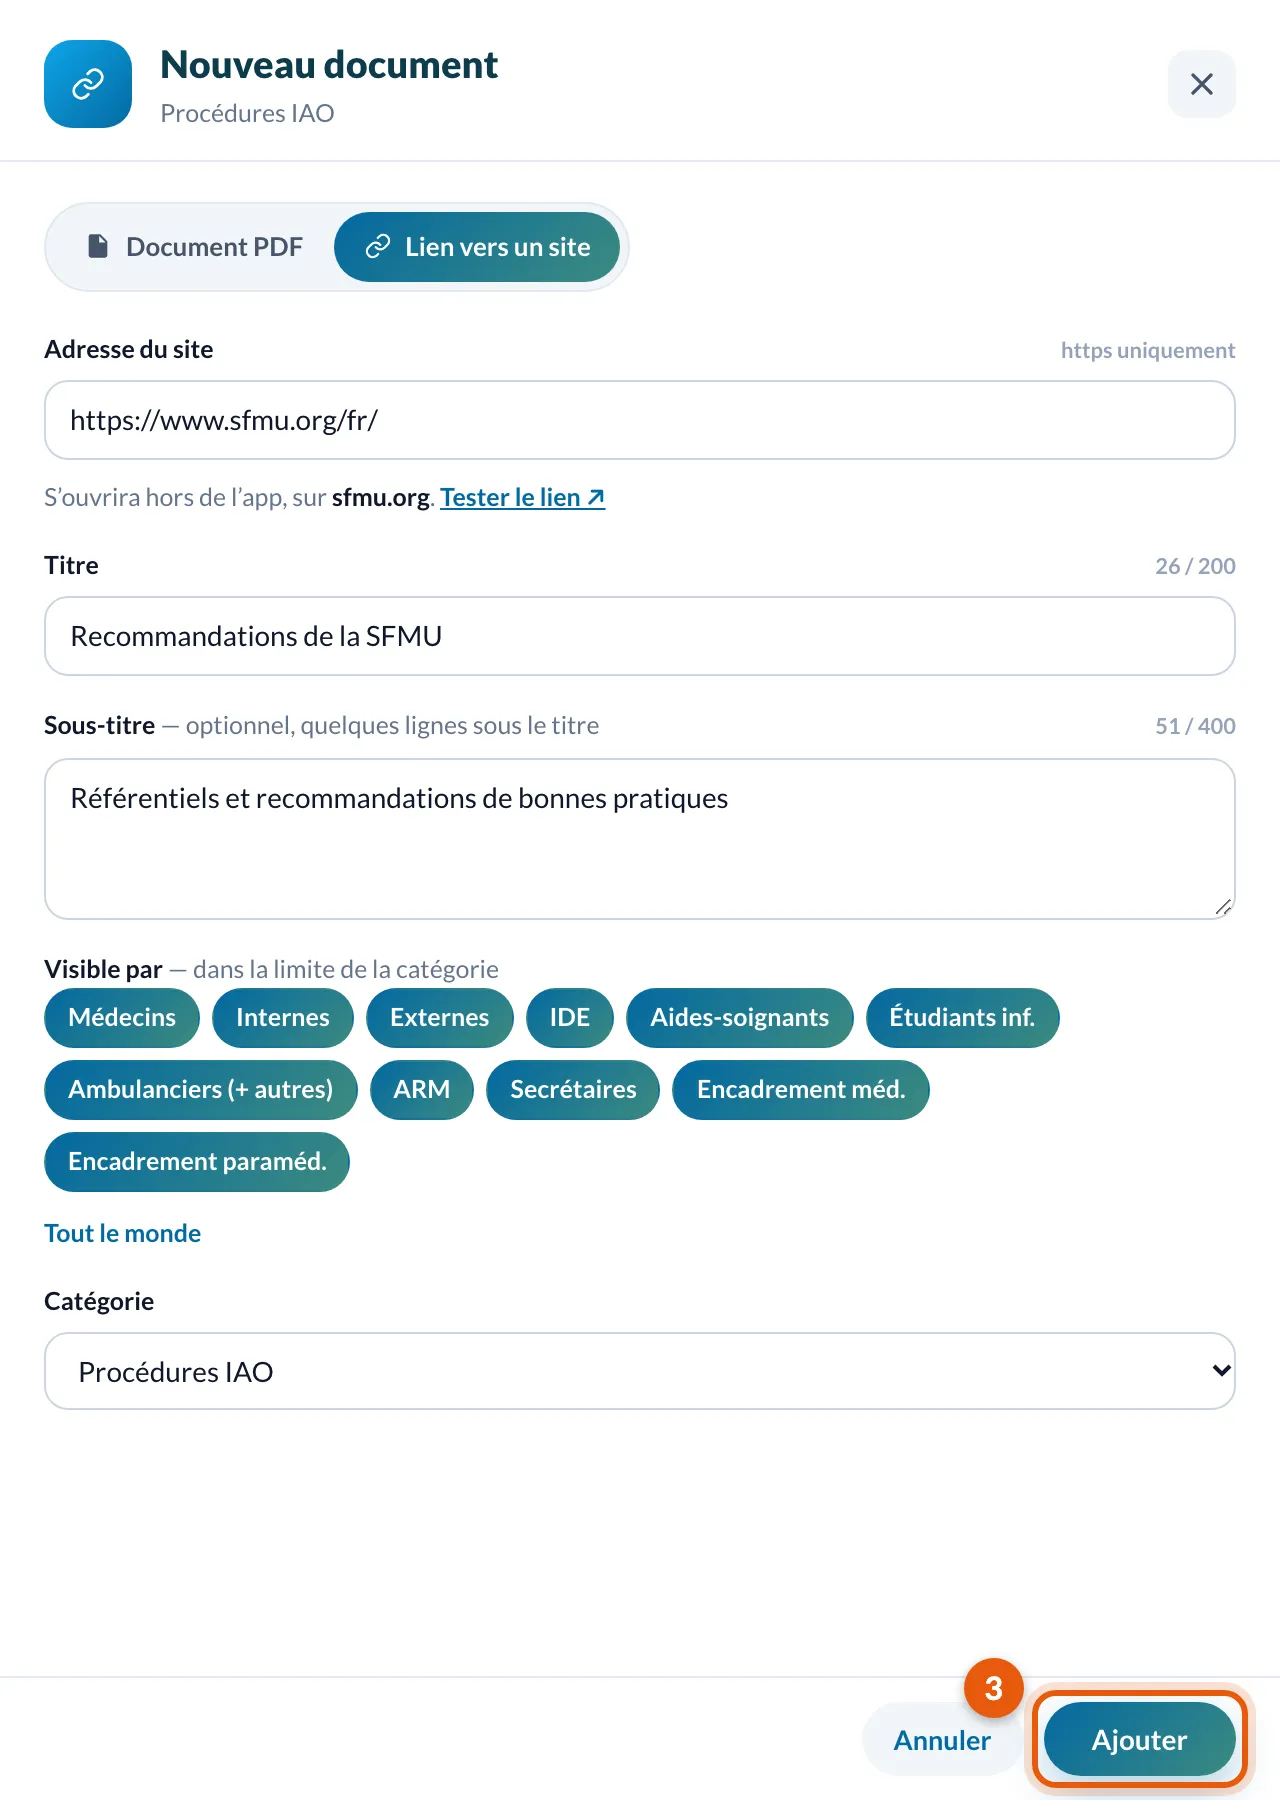1280x1800 pixels.
Task: Click the Annuler button
Action: tap(942, 1740)
